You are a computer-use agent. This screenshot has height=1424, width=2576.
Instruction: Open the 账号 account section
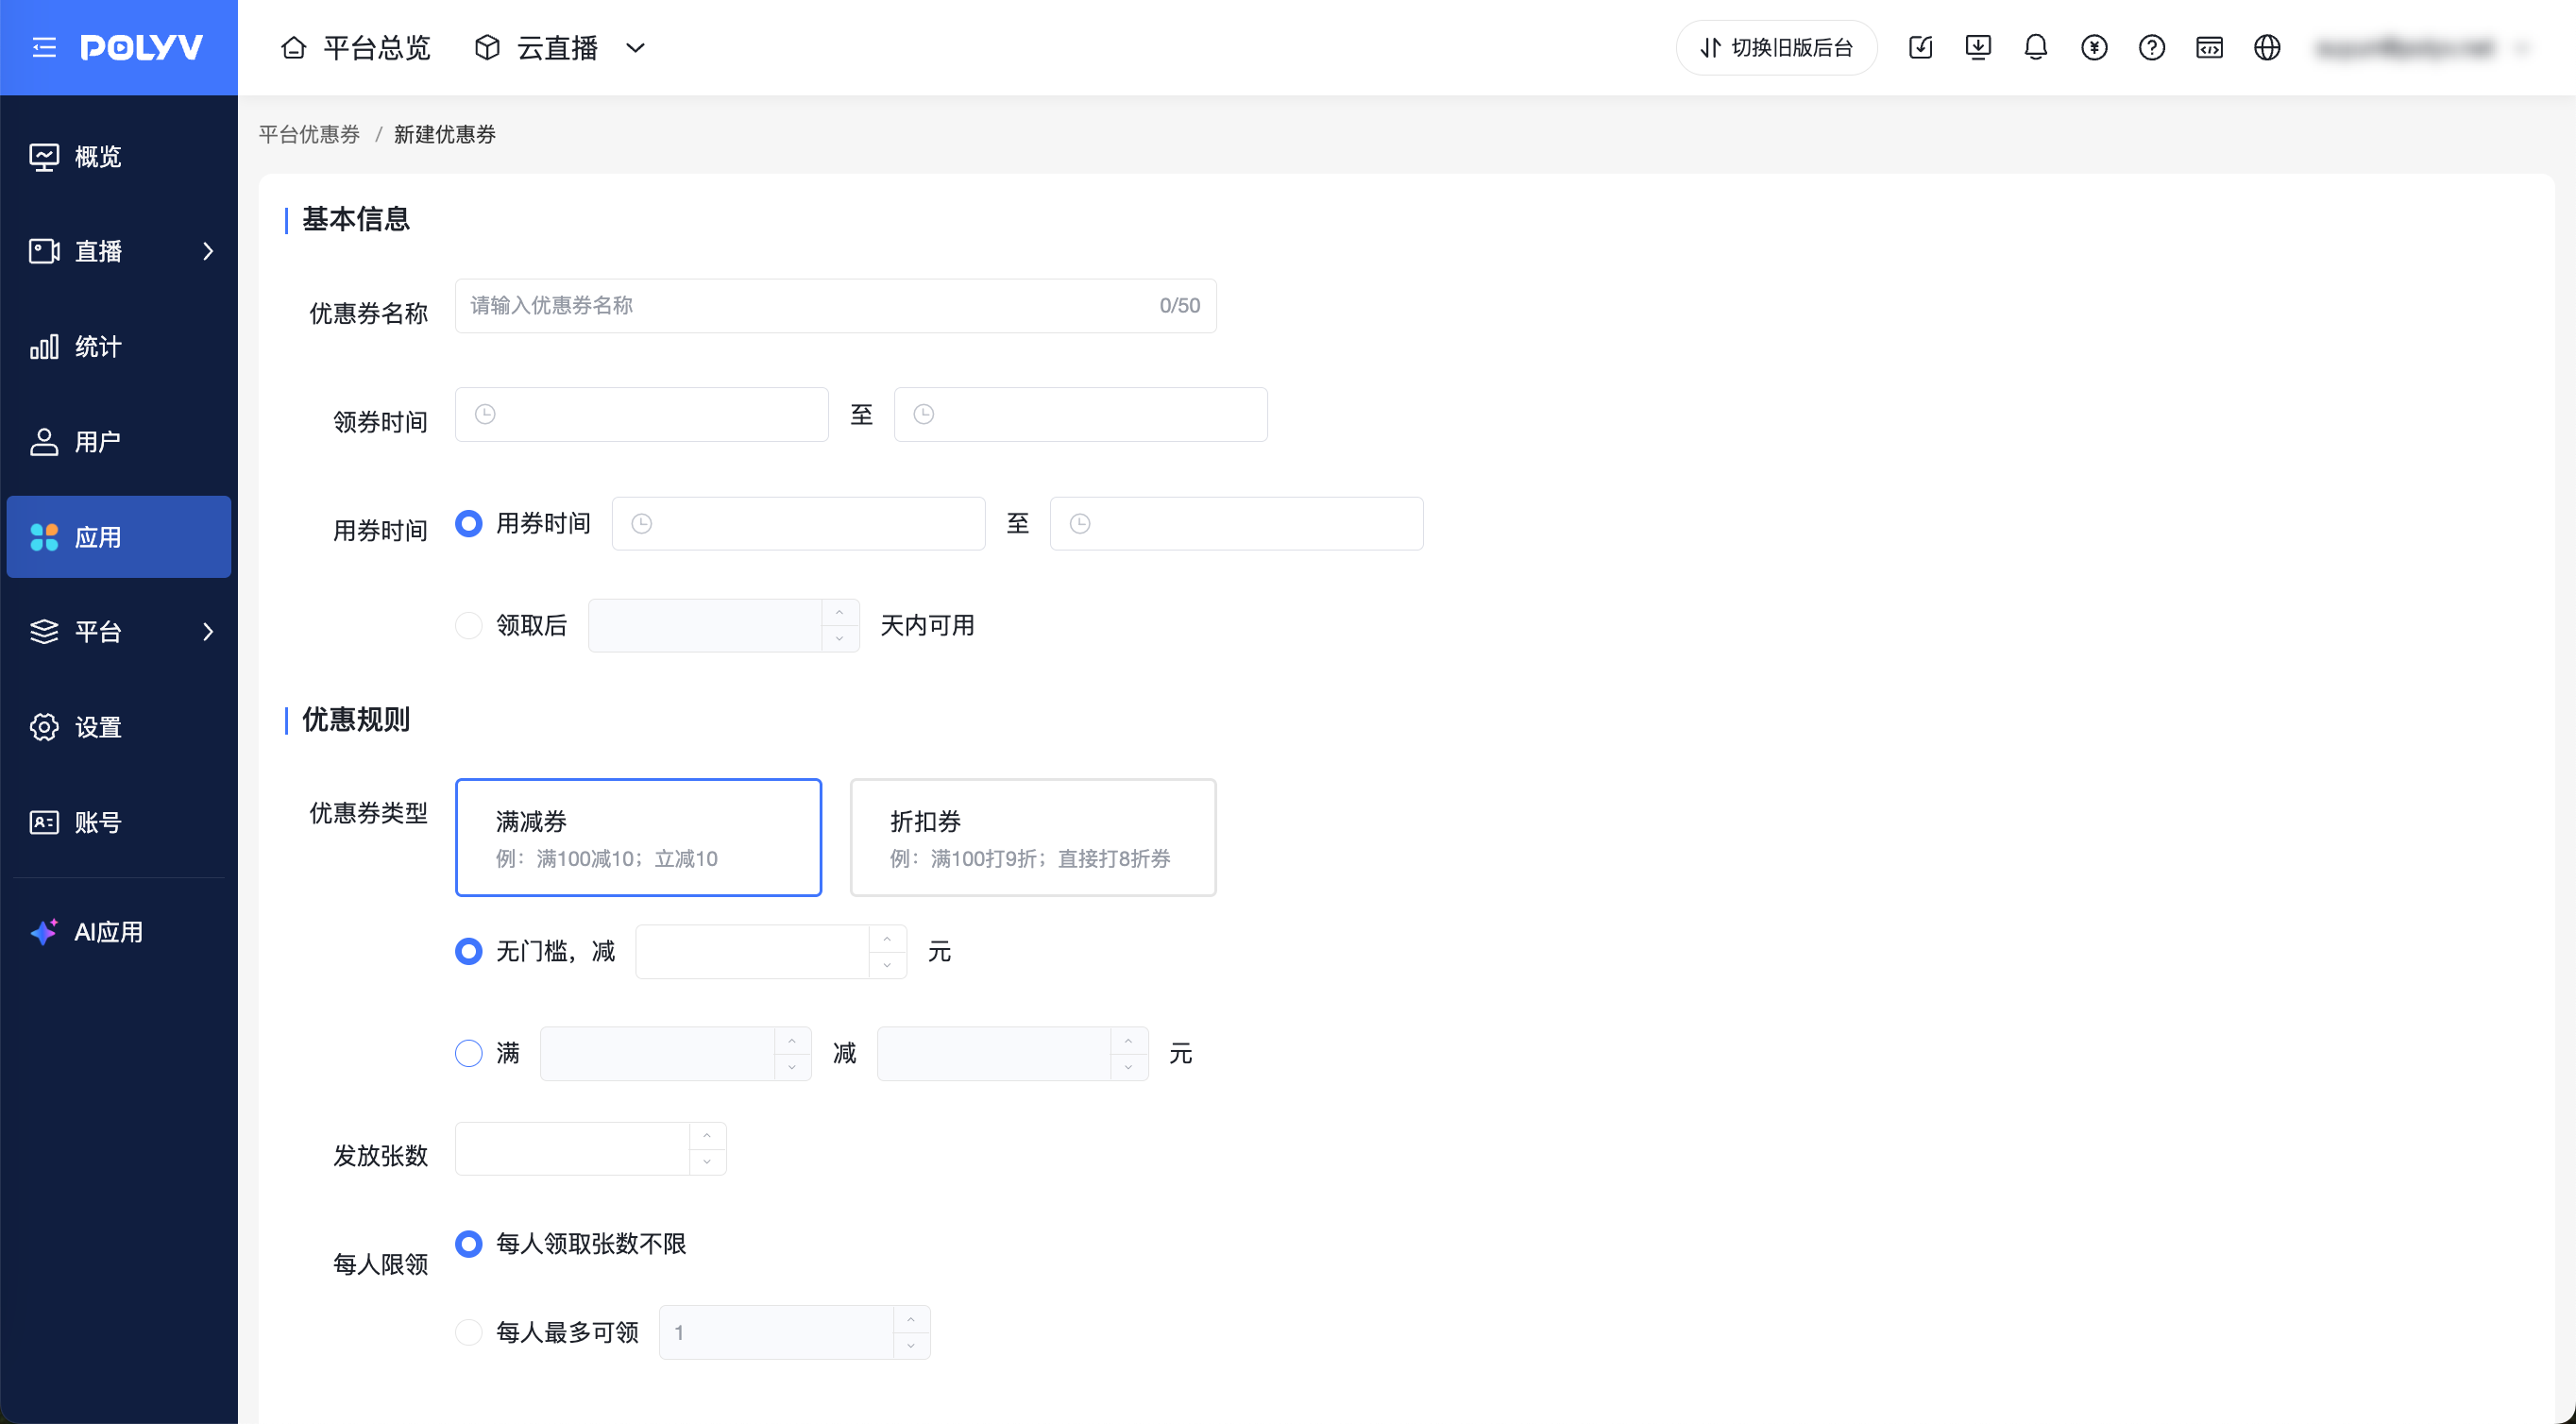[x=119, y=822]
